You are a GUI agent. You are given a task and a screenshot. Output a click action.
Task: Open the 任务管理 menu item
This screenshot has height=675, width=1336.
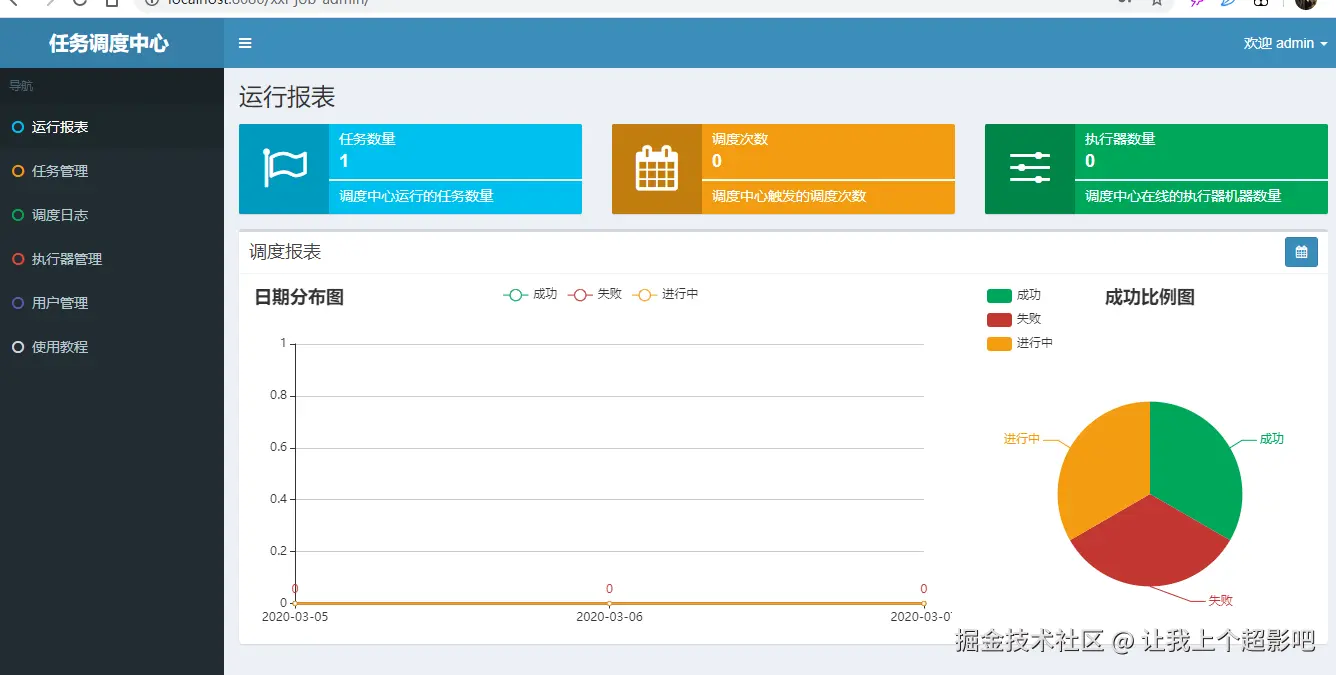pyautogui.click(x=112, y=171)
